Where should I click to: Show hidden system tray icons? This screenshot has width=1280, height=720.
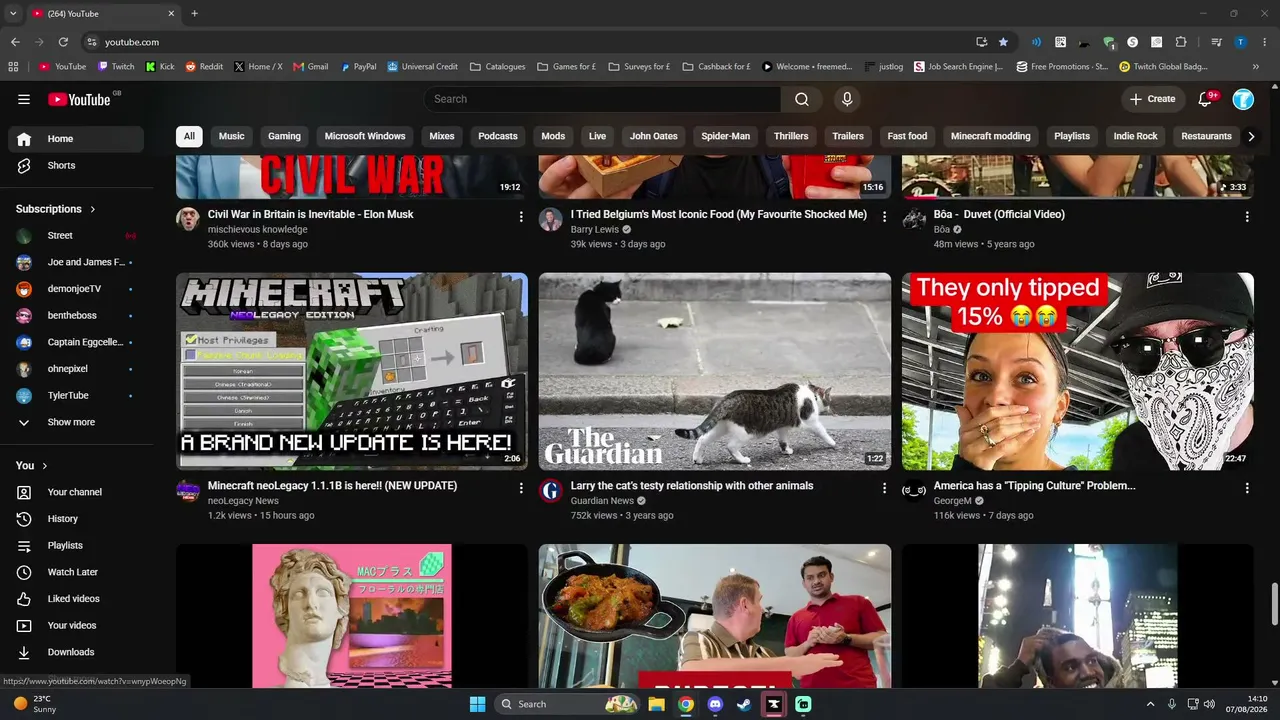click(x=1150, y=704)
